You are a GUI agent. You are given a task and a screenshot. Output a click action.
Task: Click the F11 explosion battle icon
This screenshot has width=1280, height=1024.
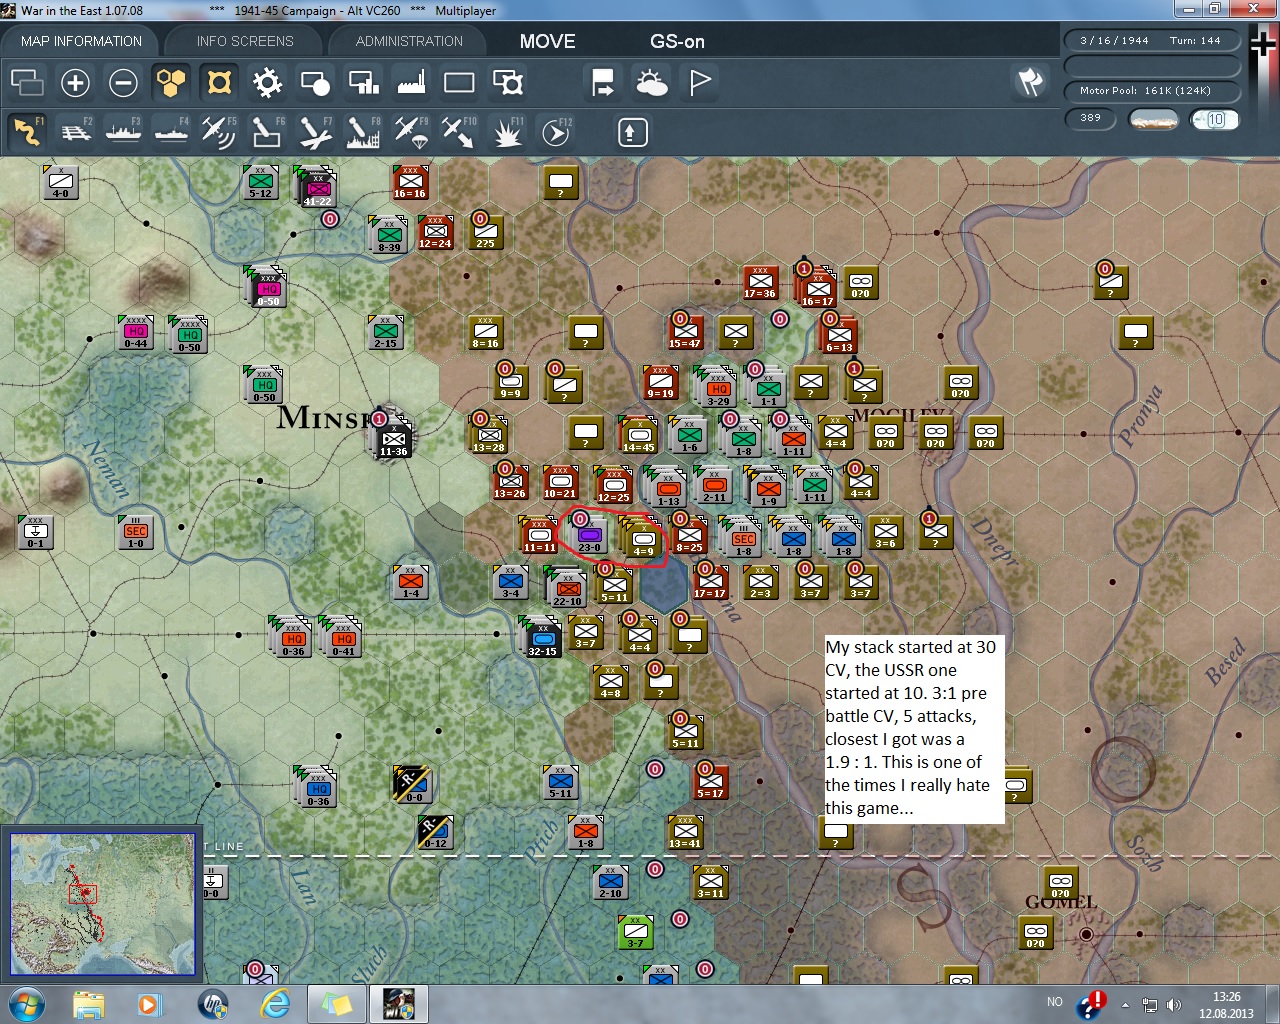pyautogui.click(x=507, y=132)
